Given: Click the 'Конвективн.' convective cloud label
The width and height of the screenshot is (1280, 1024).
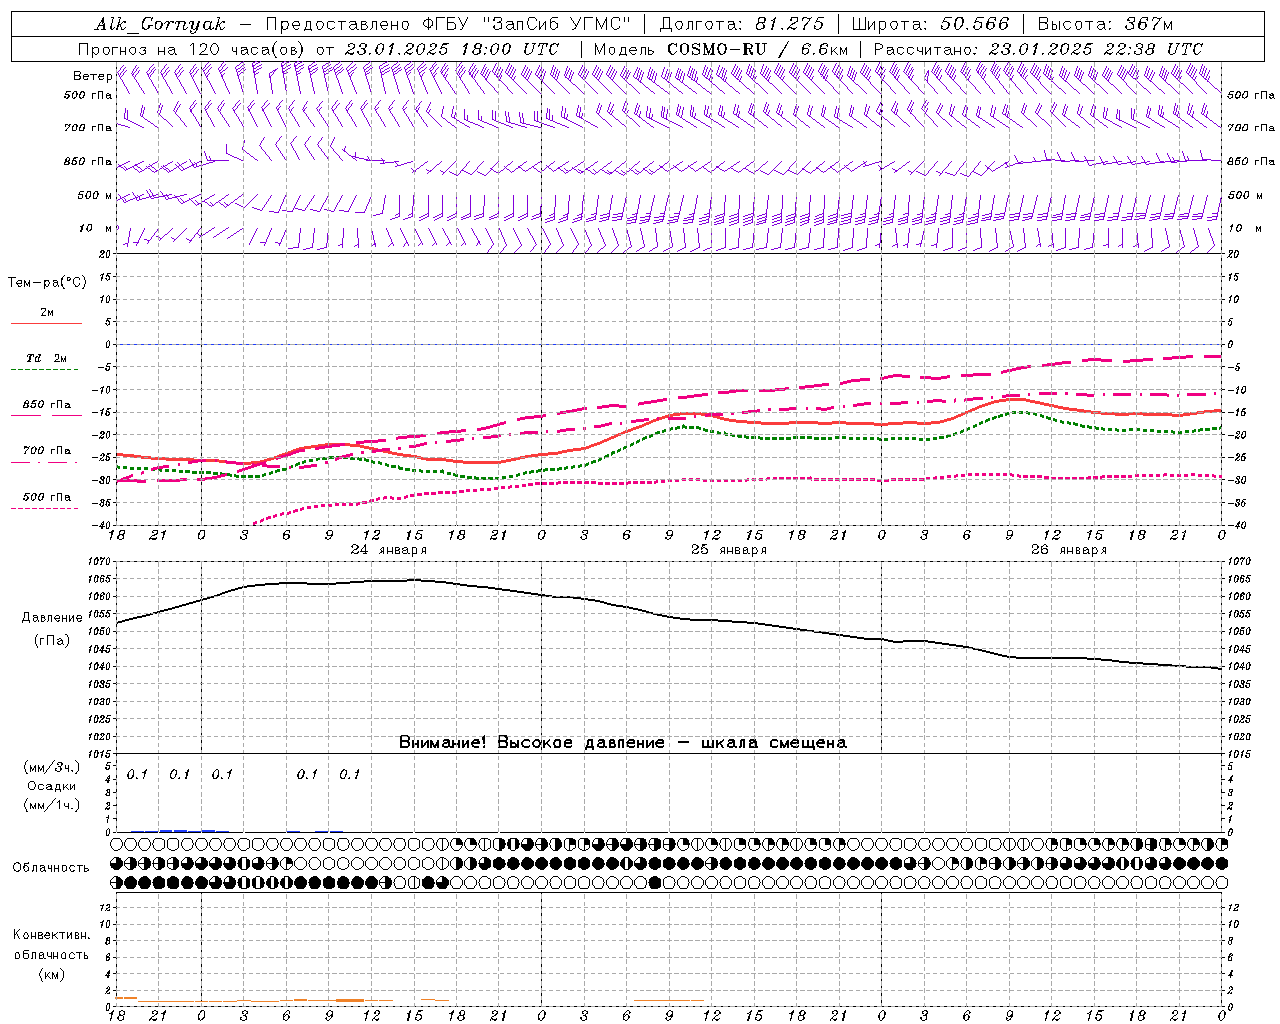Looking at the screenshot, I should 51,935.
